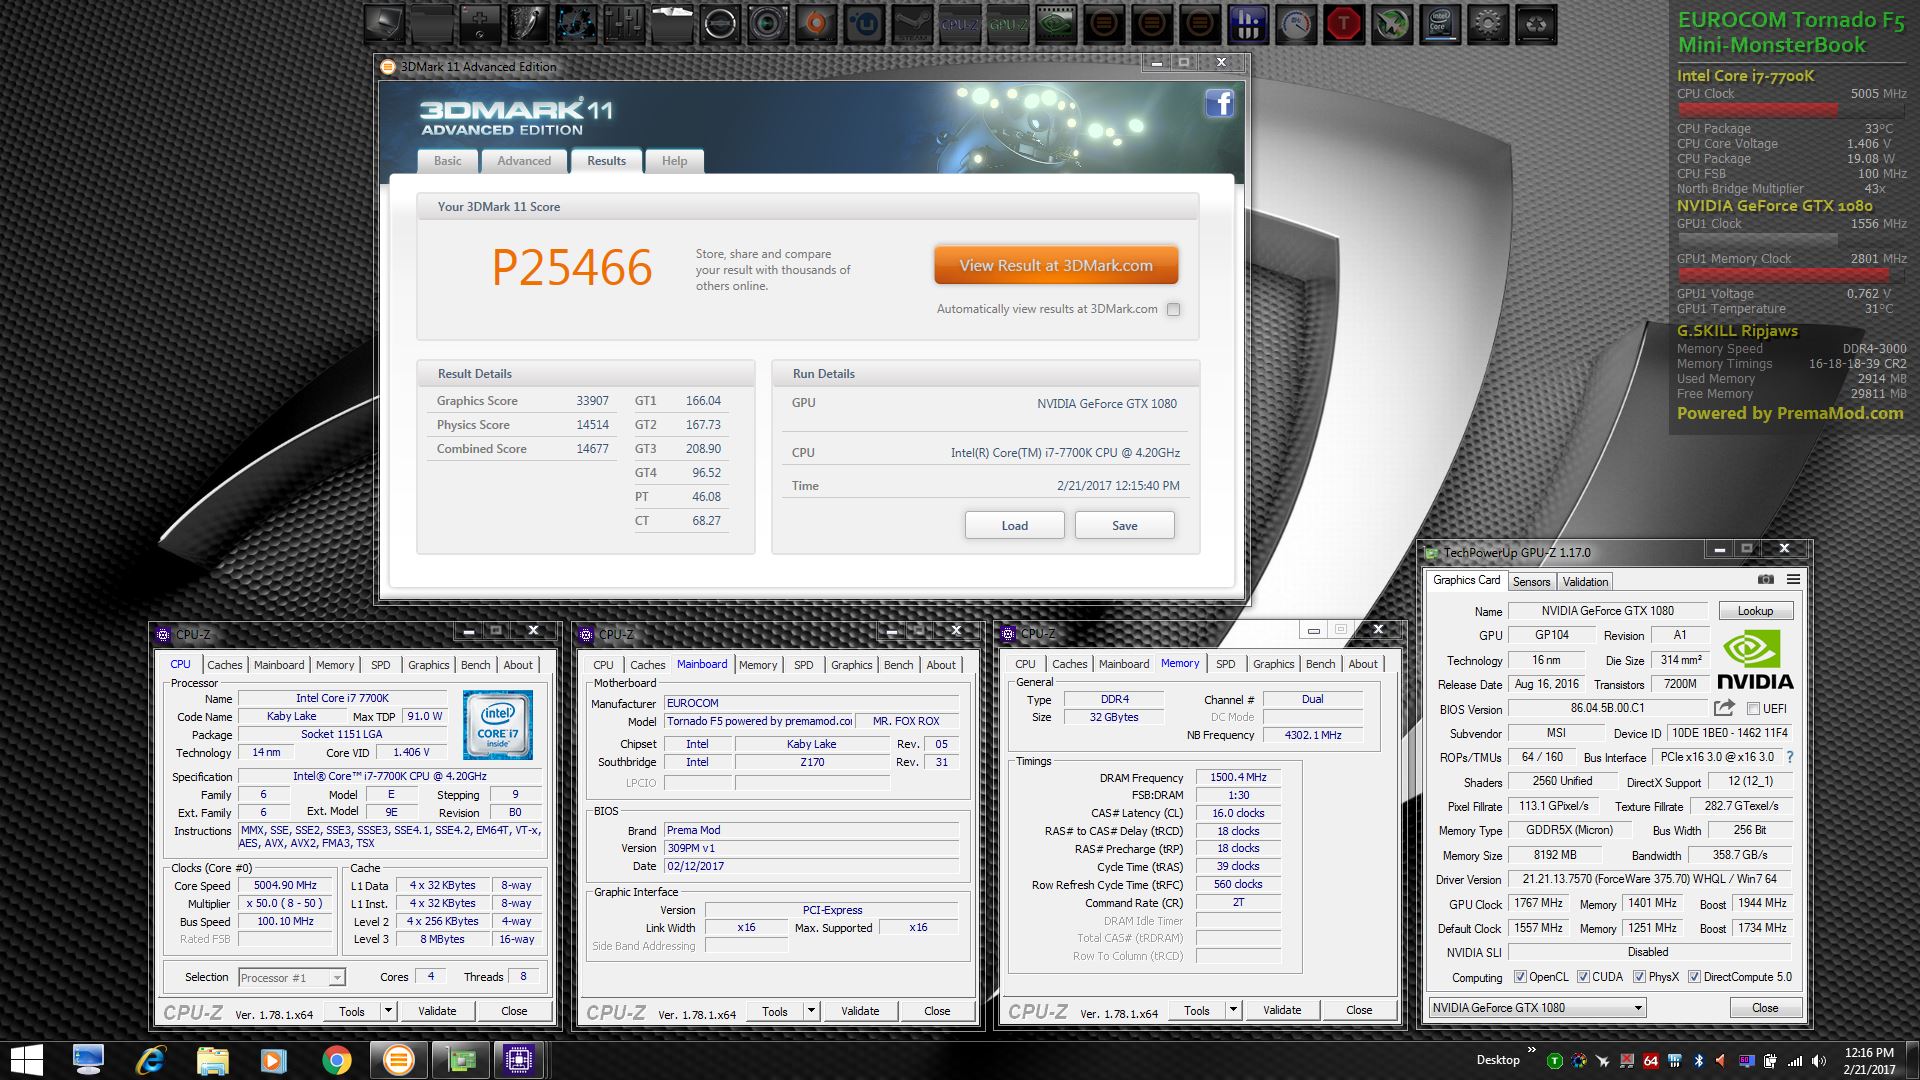The width and height of the screenshot is (1920, 1080).
Task: Open Uplay icon in the top dock
Action: 863,24
